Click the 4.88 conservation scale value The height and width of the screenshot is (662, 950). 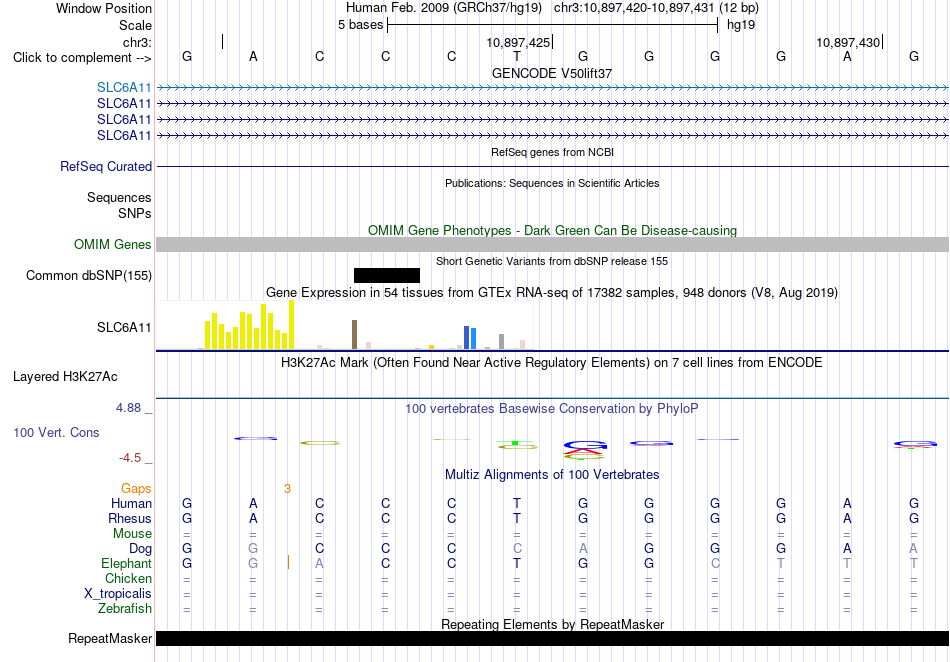(128, 408)
